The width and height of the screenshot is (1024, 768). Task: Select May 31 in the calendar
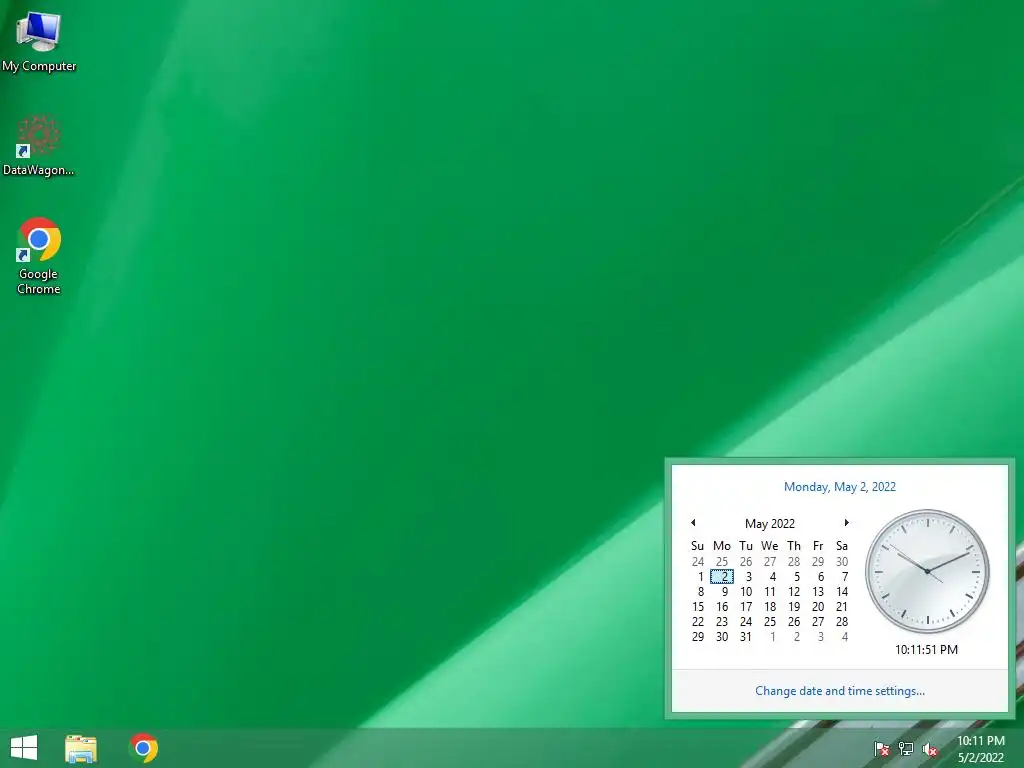click(x=746, y=637)
